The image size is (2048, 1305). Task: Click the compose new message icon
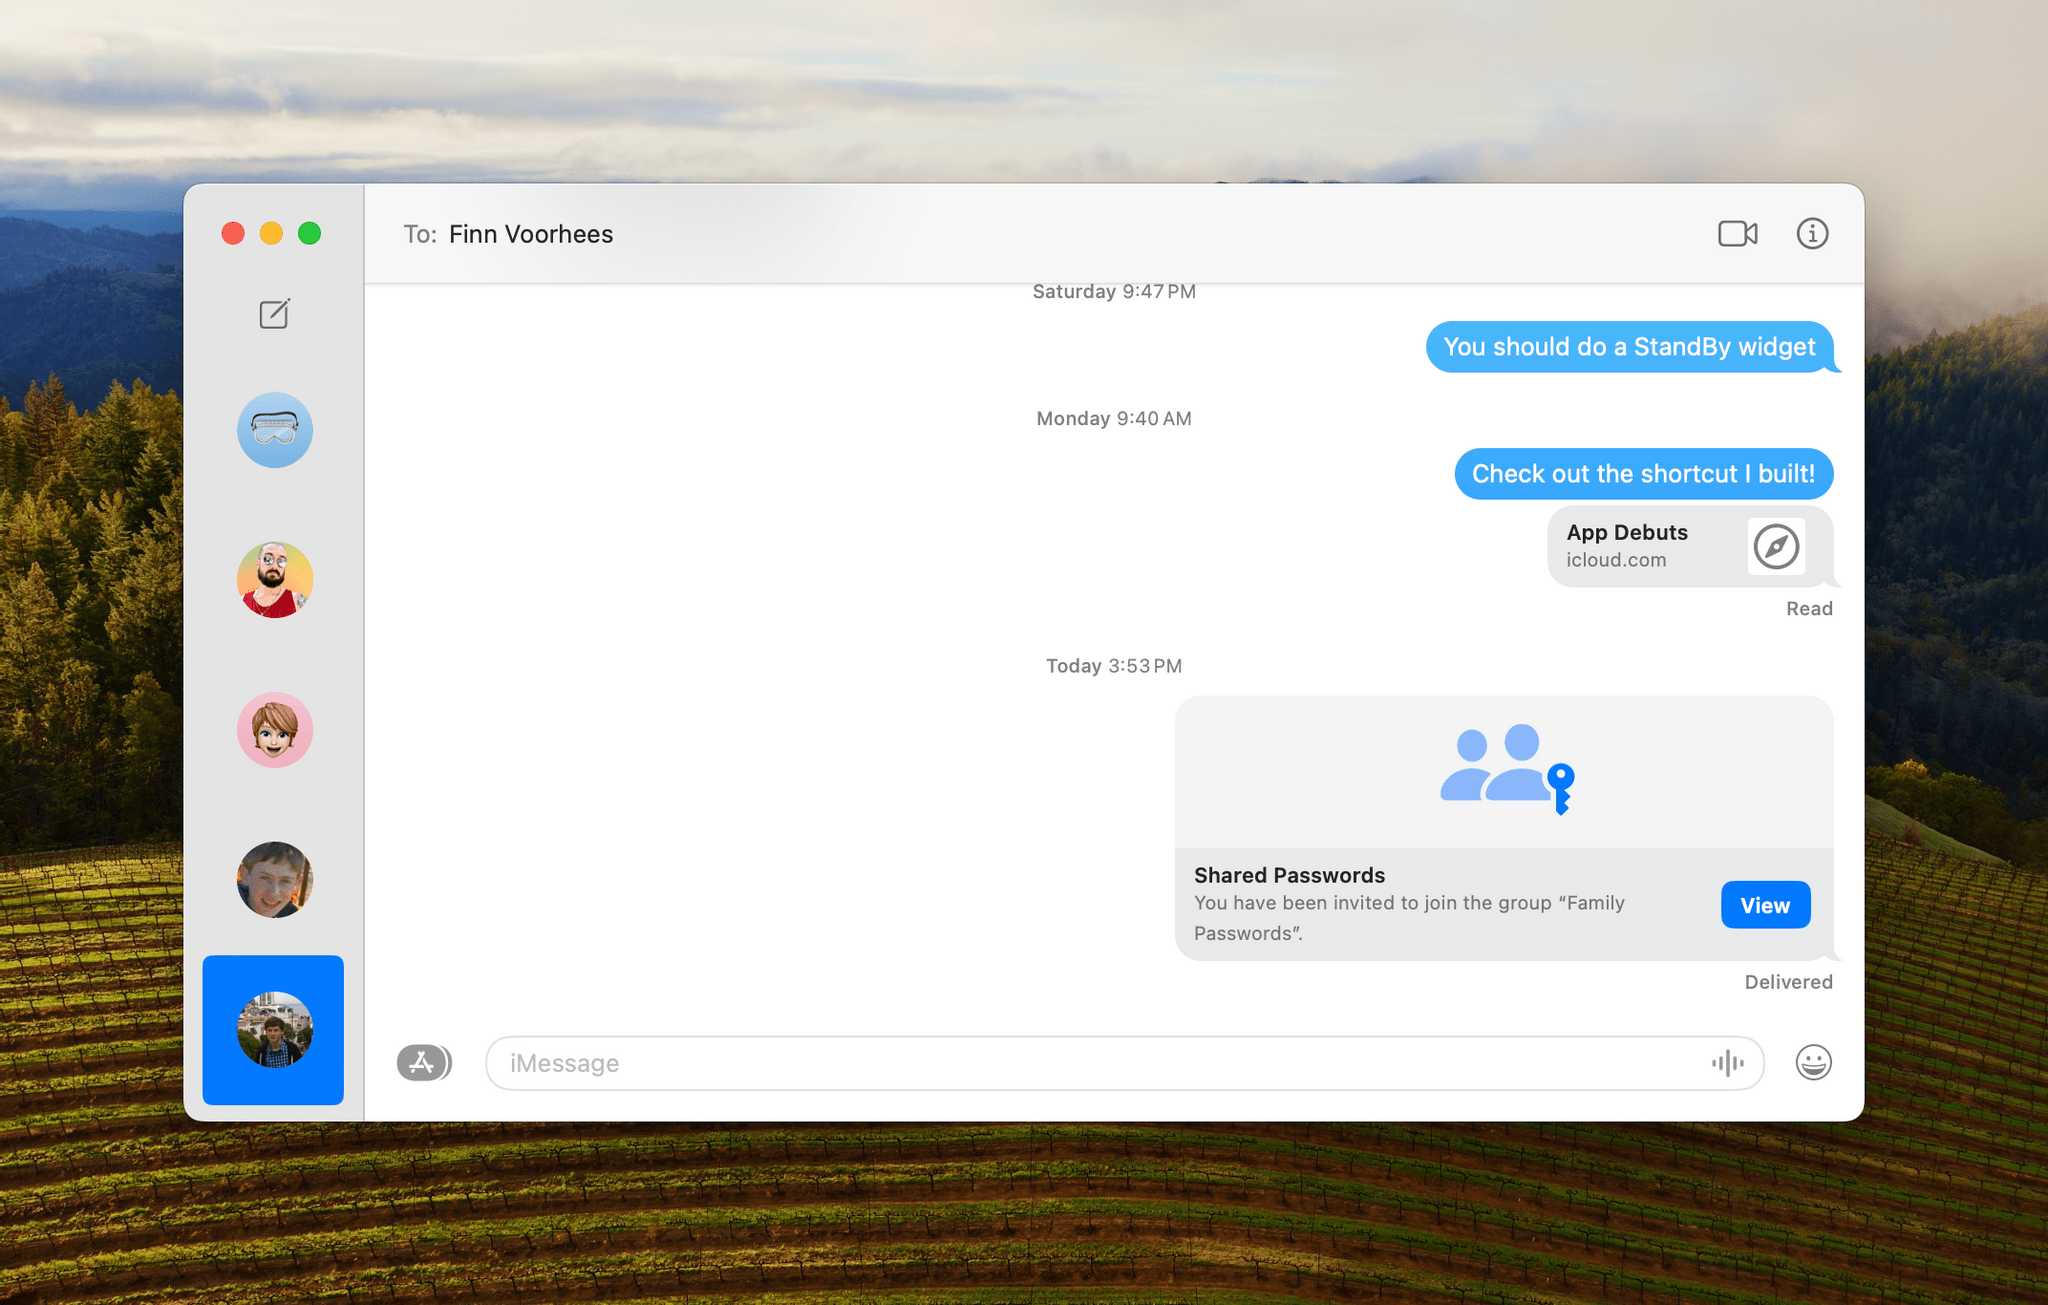[273, 312]
